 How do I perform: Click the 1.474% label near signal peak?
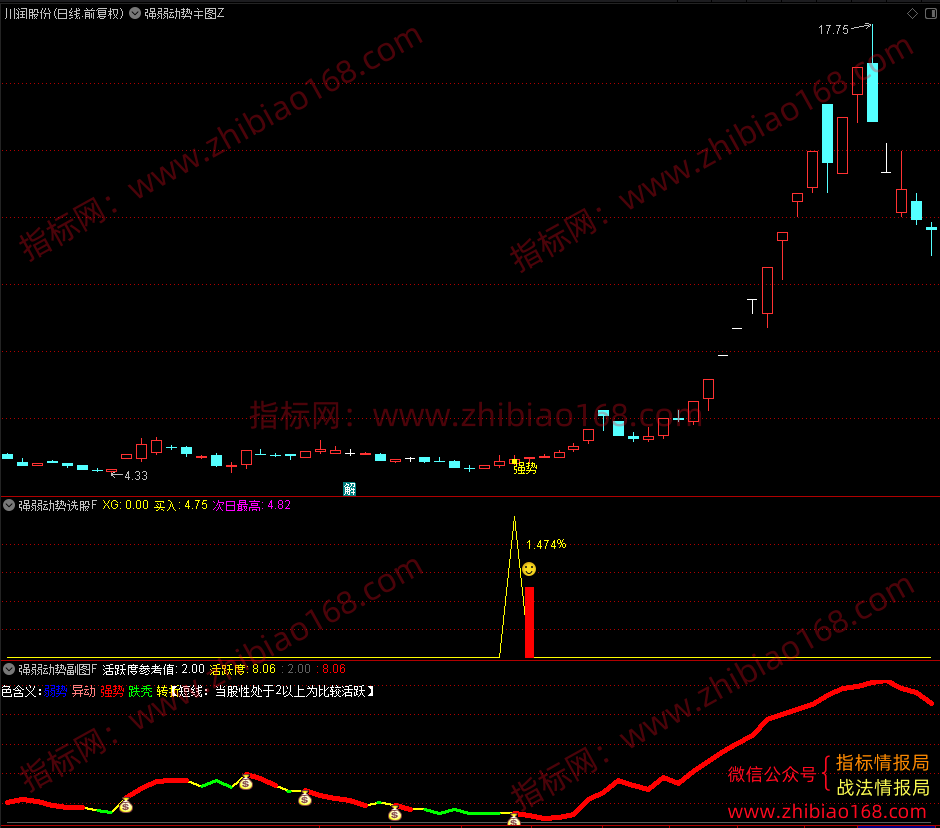[x=546, y=544]
